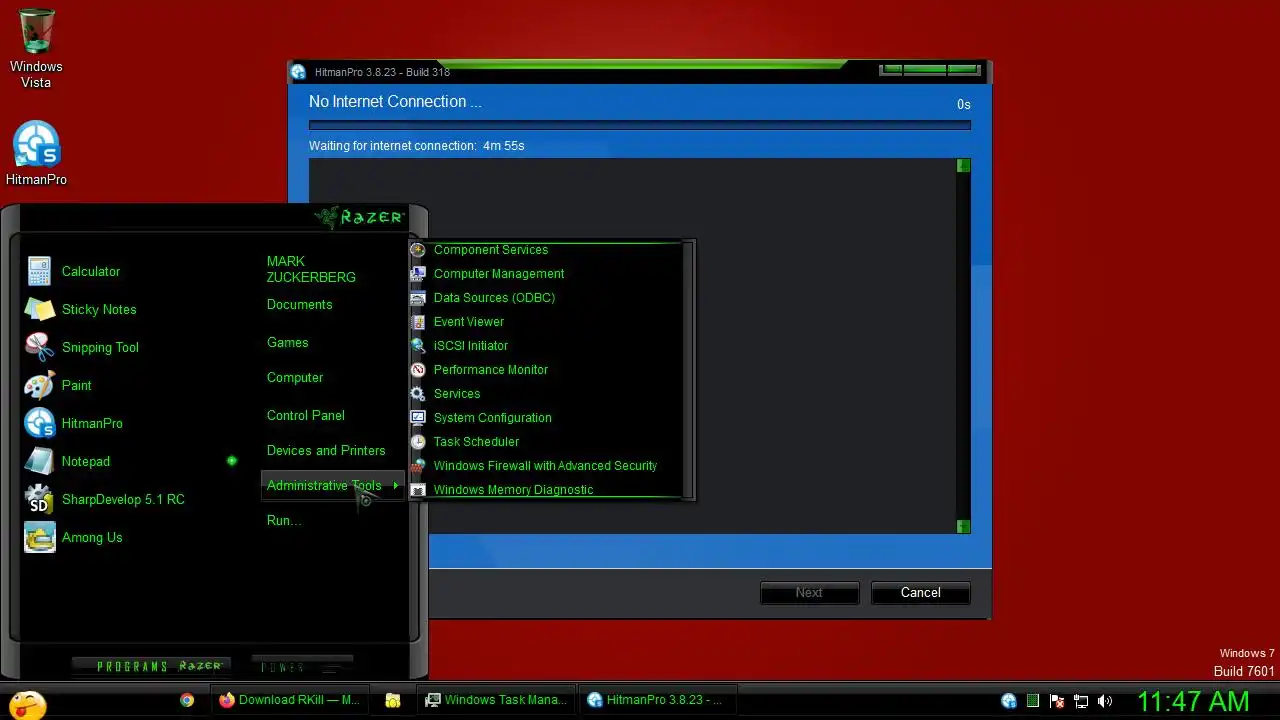
Task: Open Computer Management
Action: [x=498, y=273]
